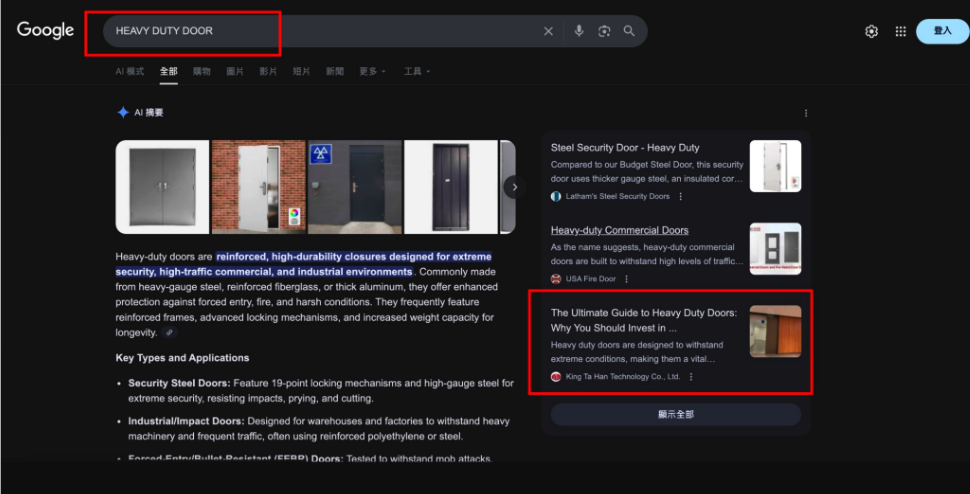
Task: Go to the Google logo homepage
Action: tap(45, 30)
